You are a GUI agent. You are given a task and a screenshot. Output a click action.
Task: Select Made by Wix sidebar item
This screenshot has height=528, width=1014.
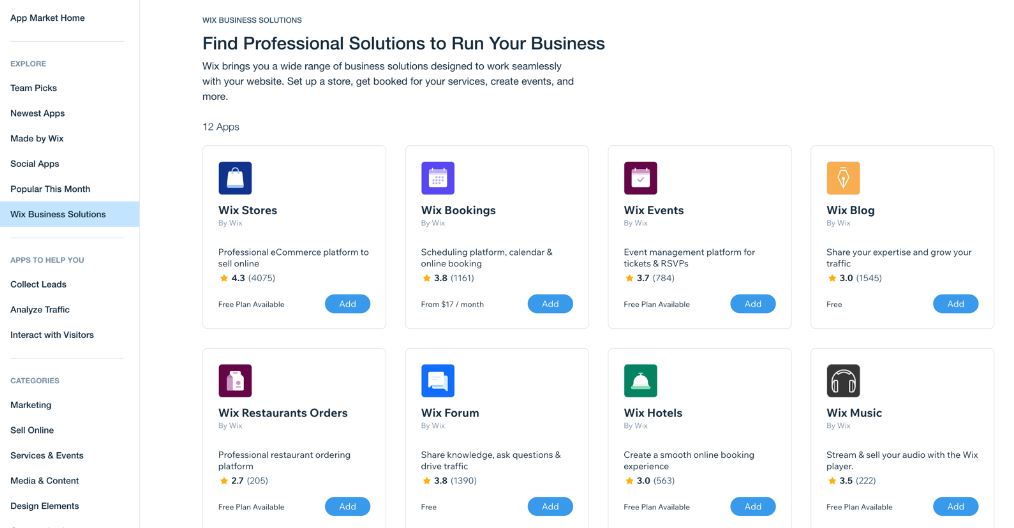tap(37, 138)
